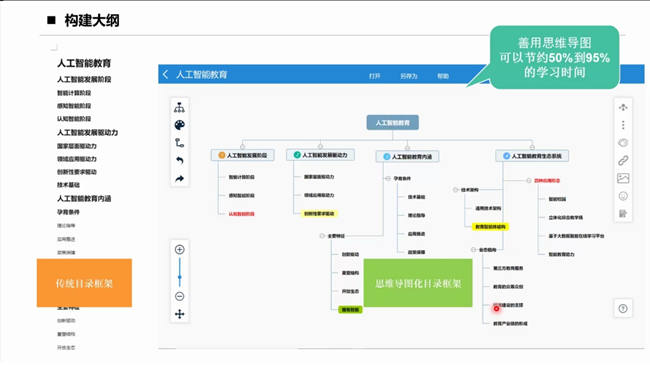Viewport: 650px width, 366px height.
Task: Go back using the header arrow
Action: pos(165,74)
